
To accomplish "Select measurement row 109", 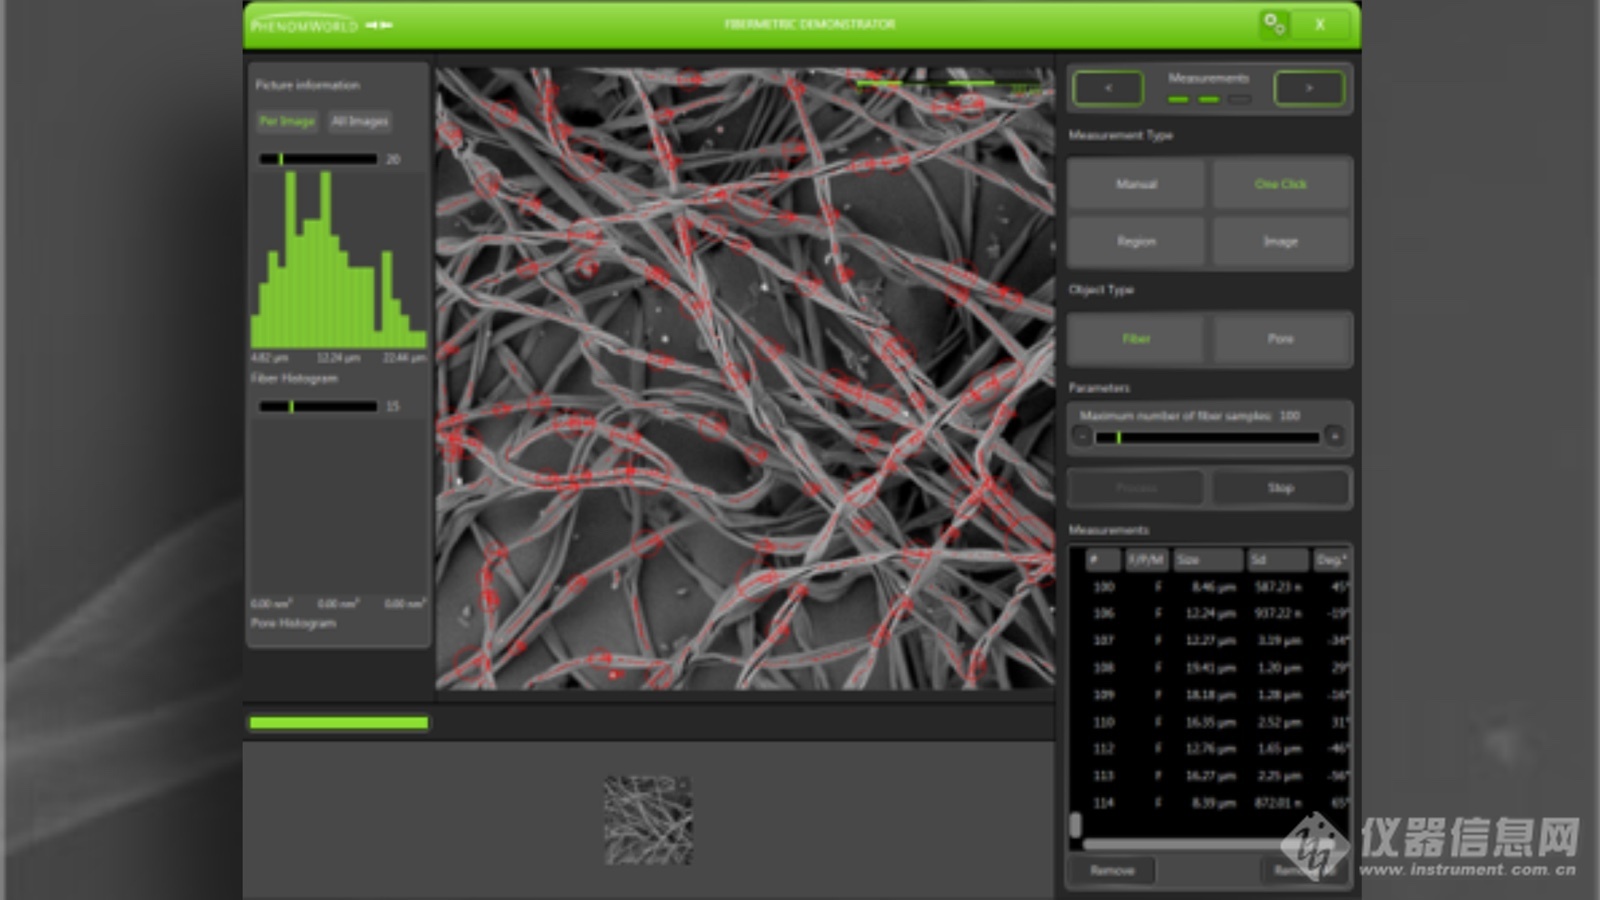I will point(1217,694).
